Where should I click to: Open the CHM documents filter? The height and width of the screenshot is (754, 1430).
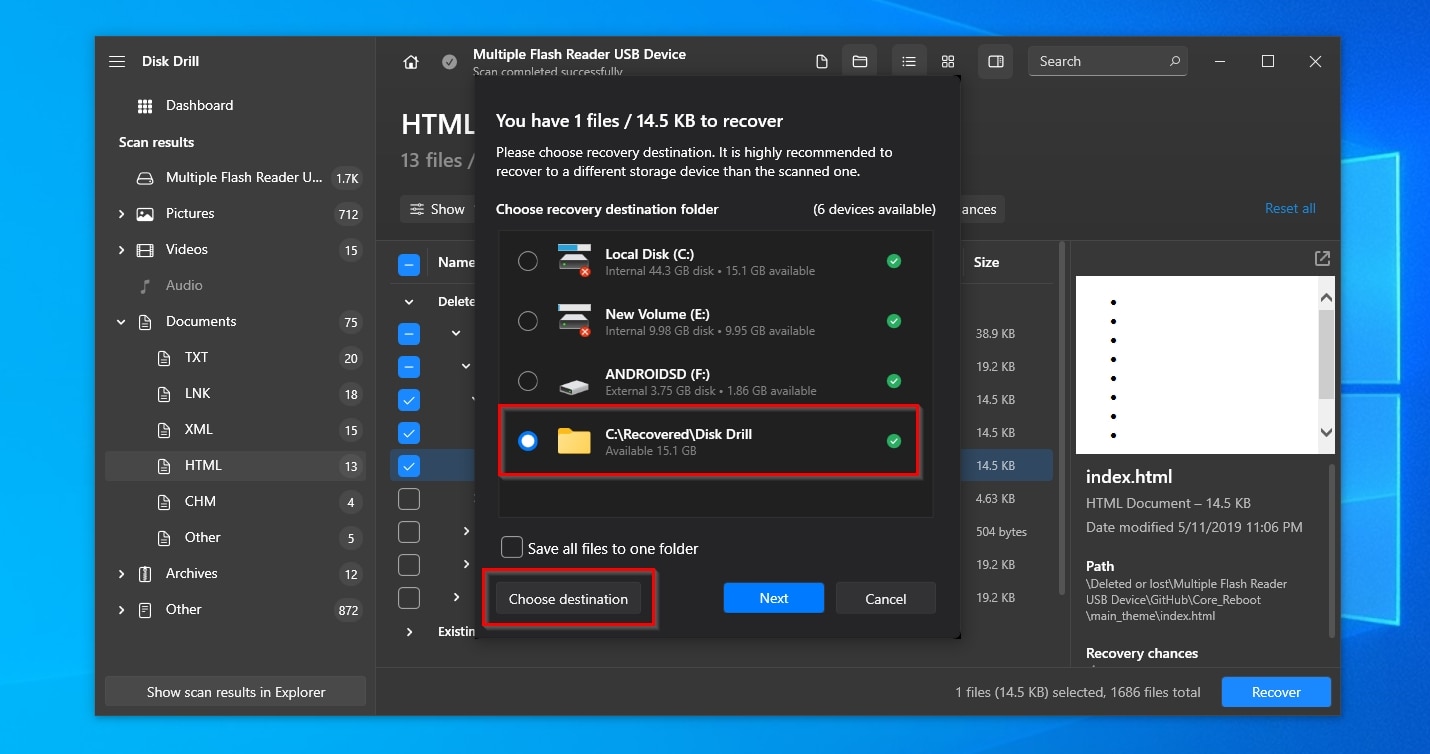coord(235,501)
